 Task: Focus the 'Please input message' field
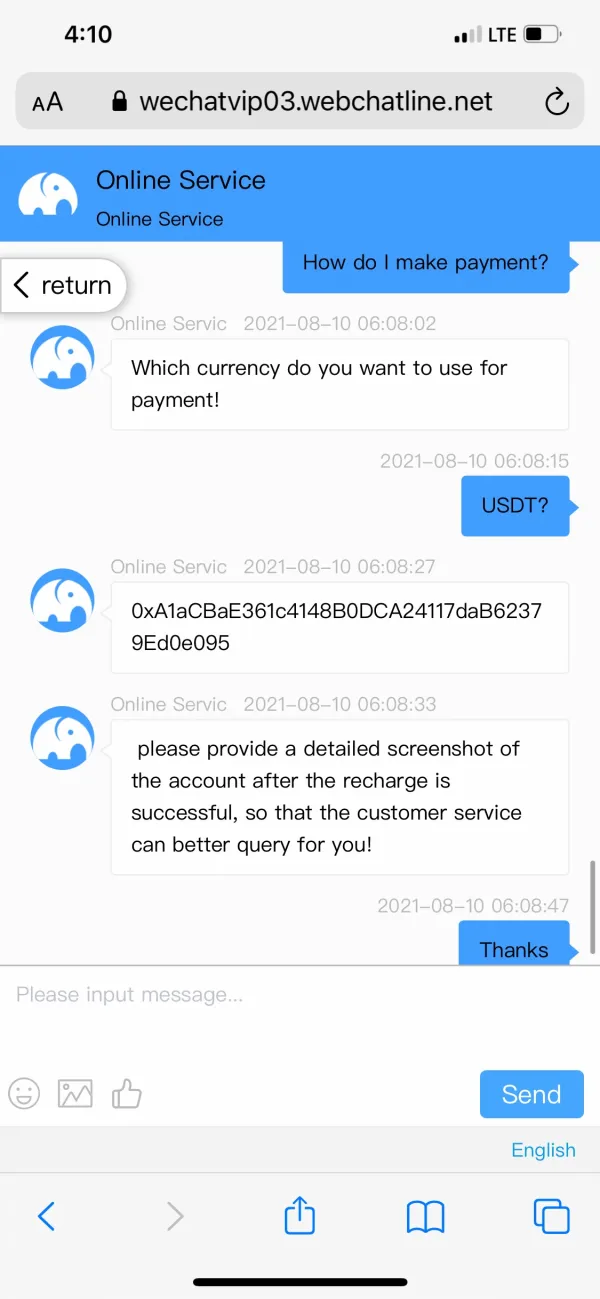(300, 1010)
